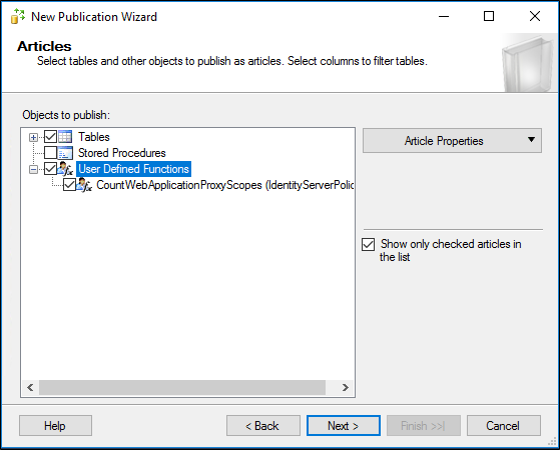Image resolution: width=560 pixels, height=450 pixels.
Task: Select the Stored Procedures tree label
Action: (x=122, y=153)
